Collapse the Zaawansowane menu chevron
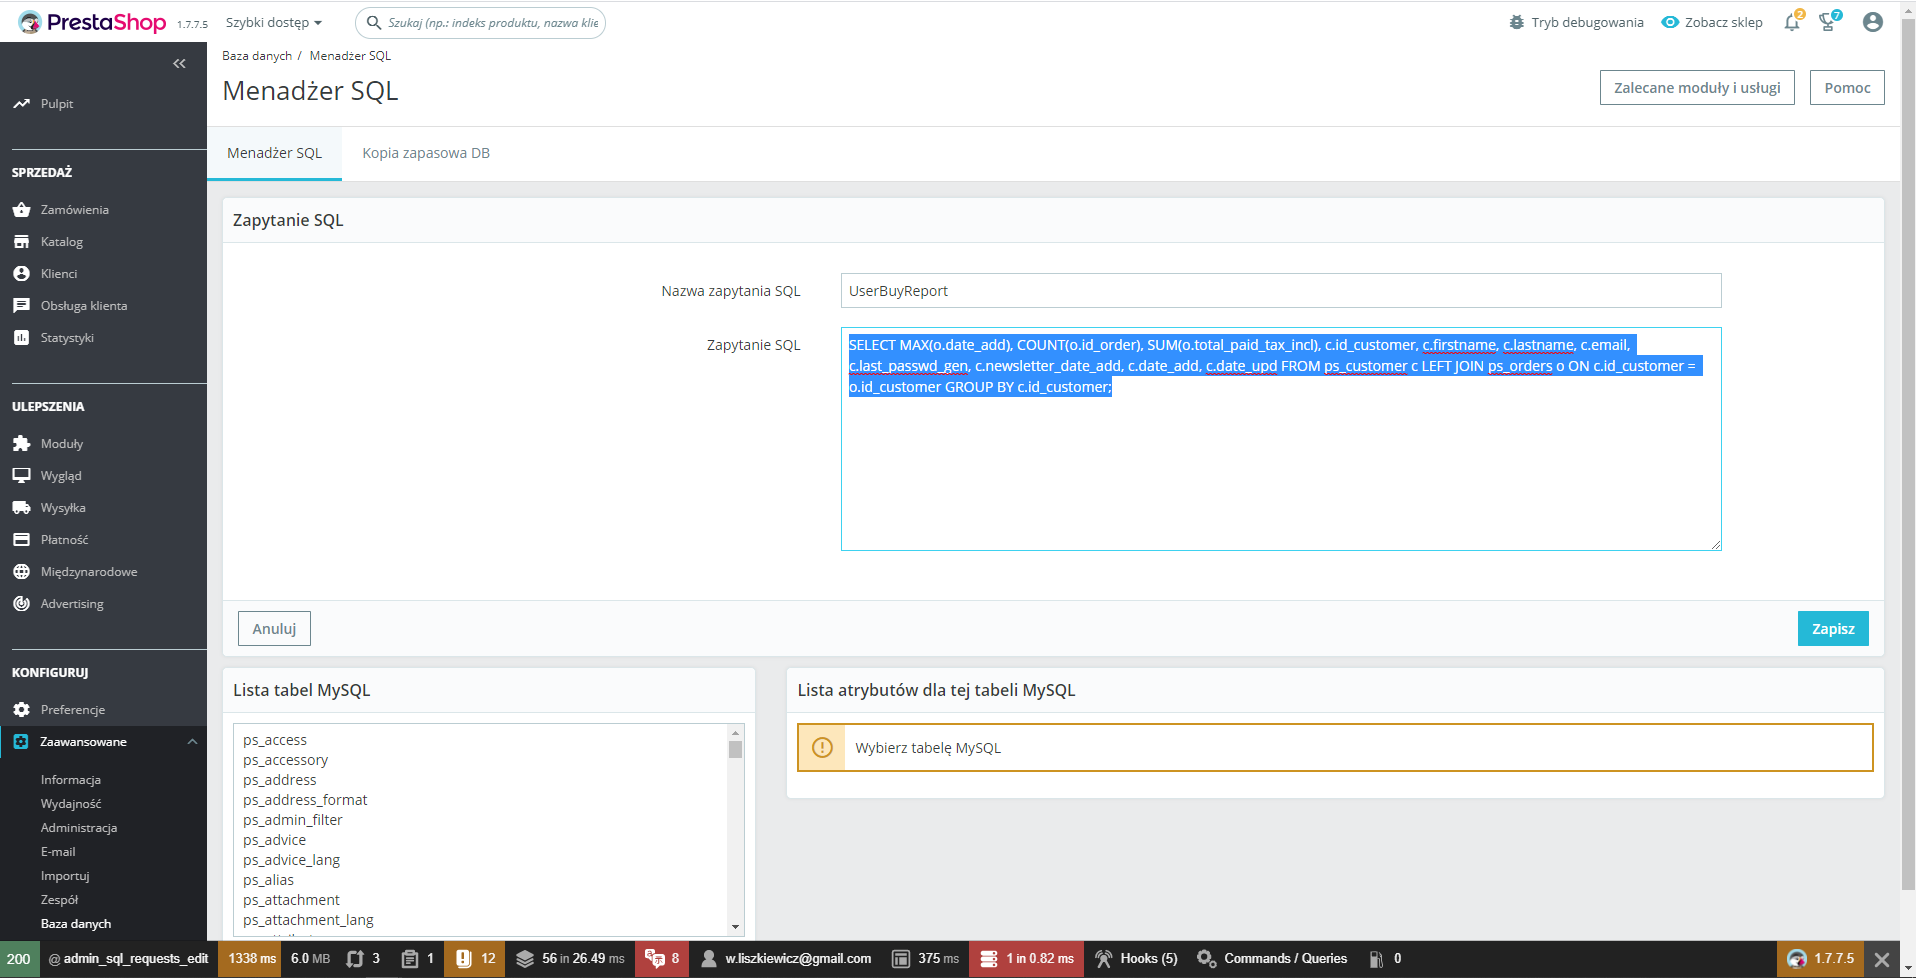 [192, 742]
